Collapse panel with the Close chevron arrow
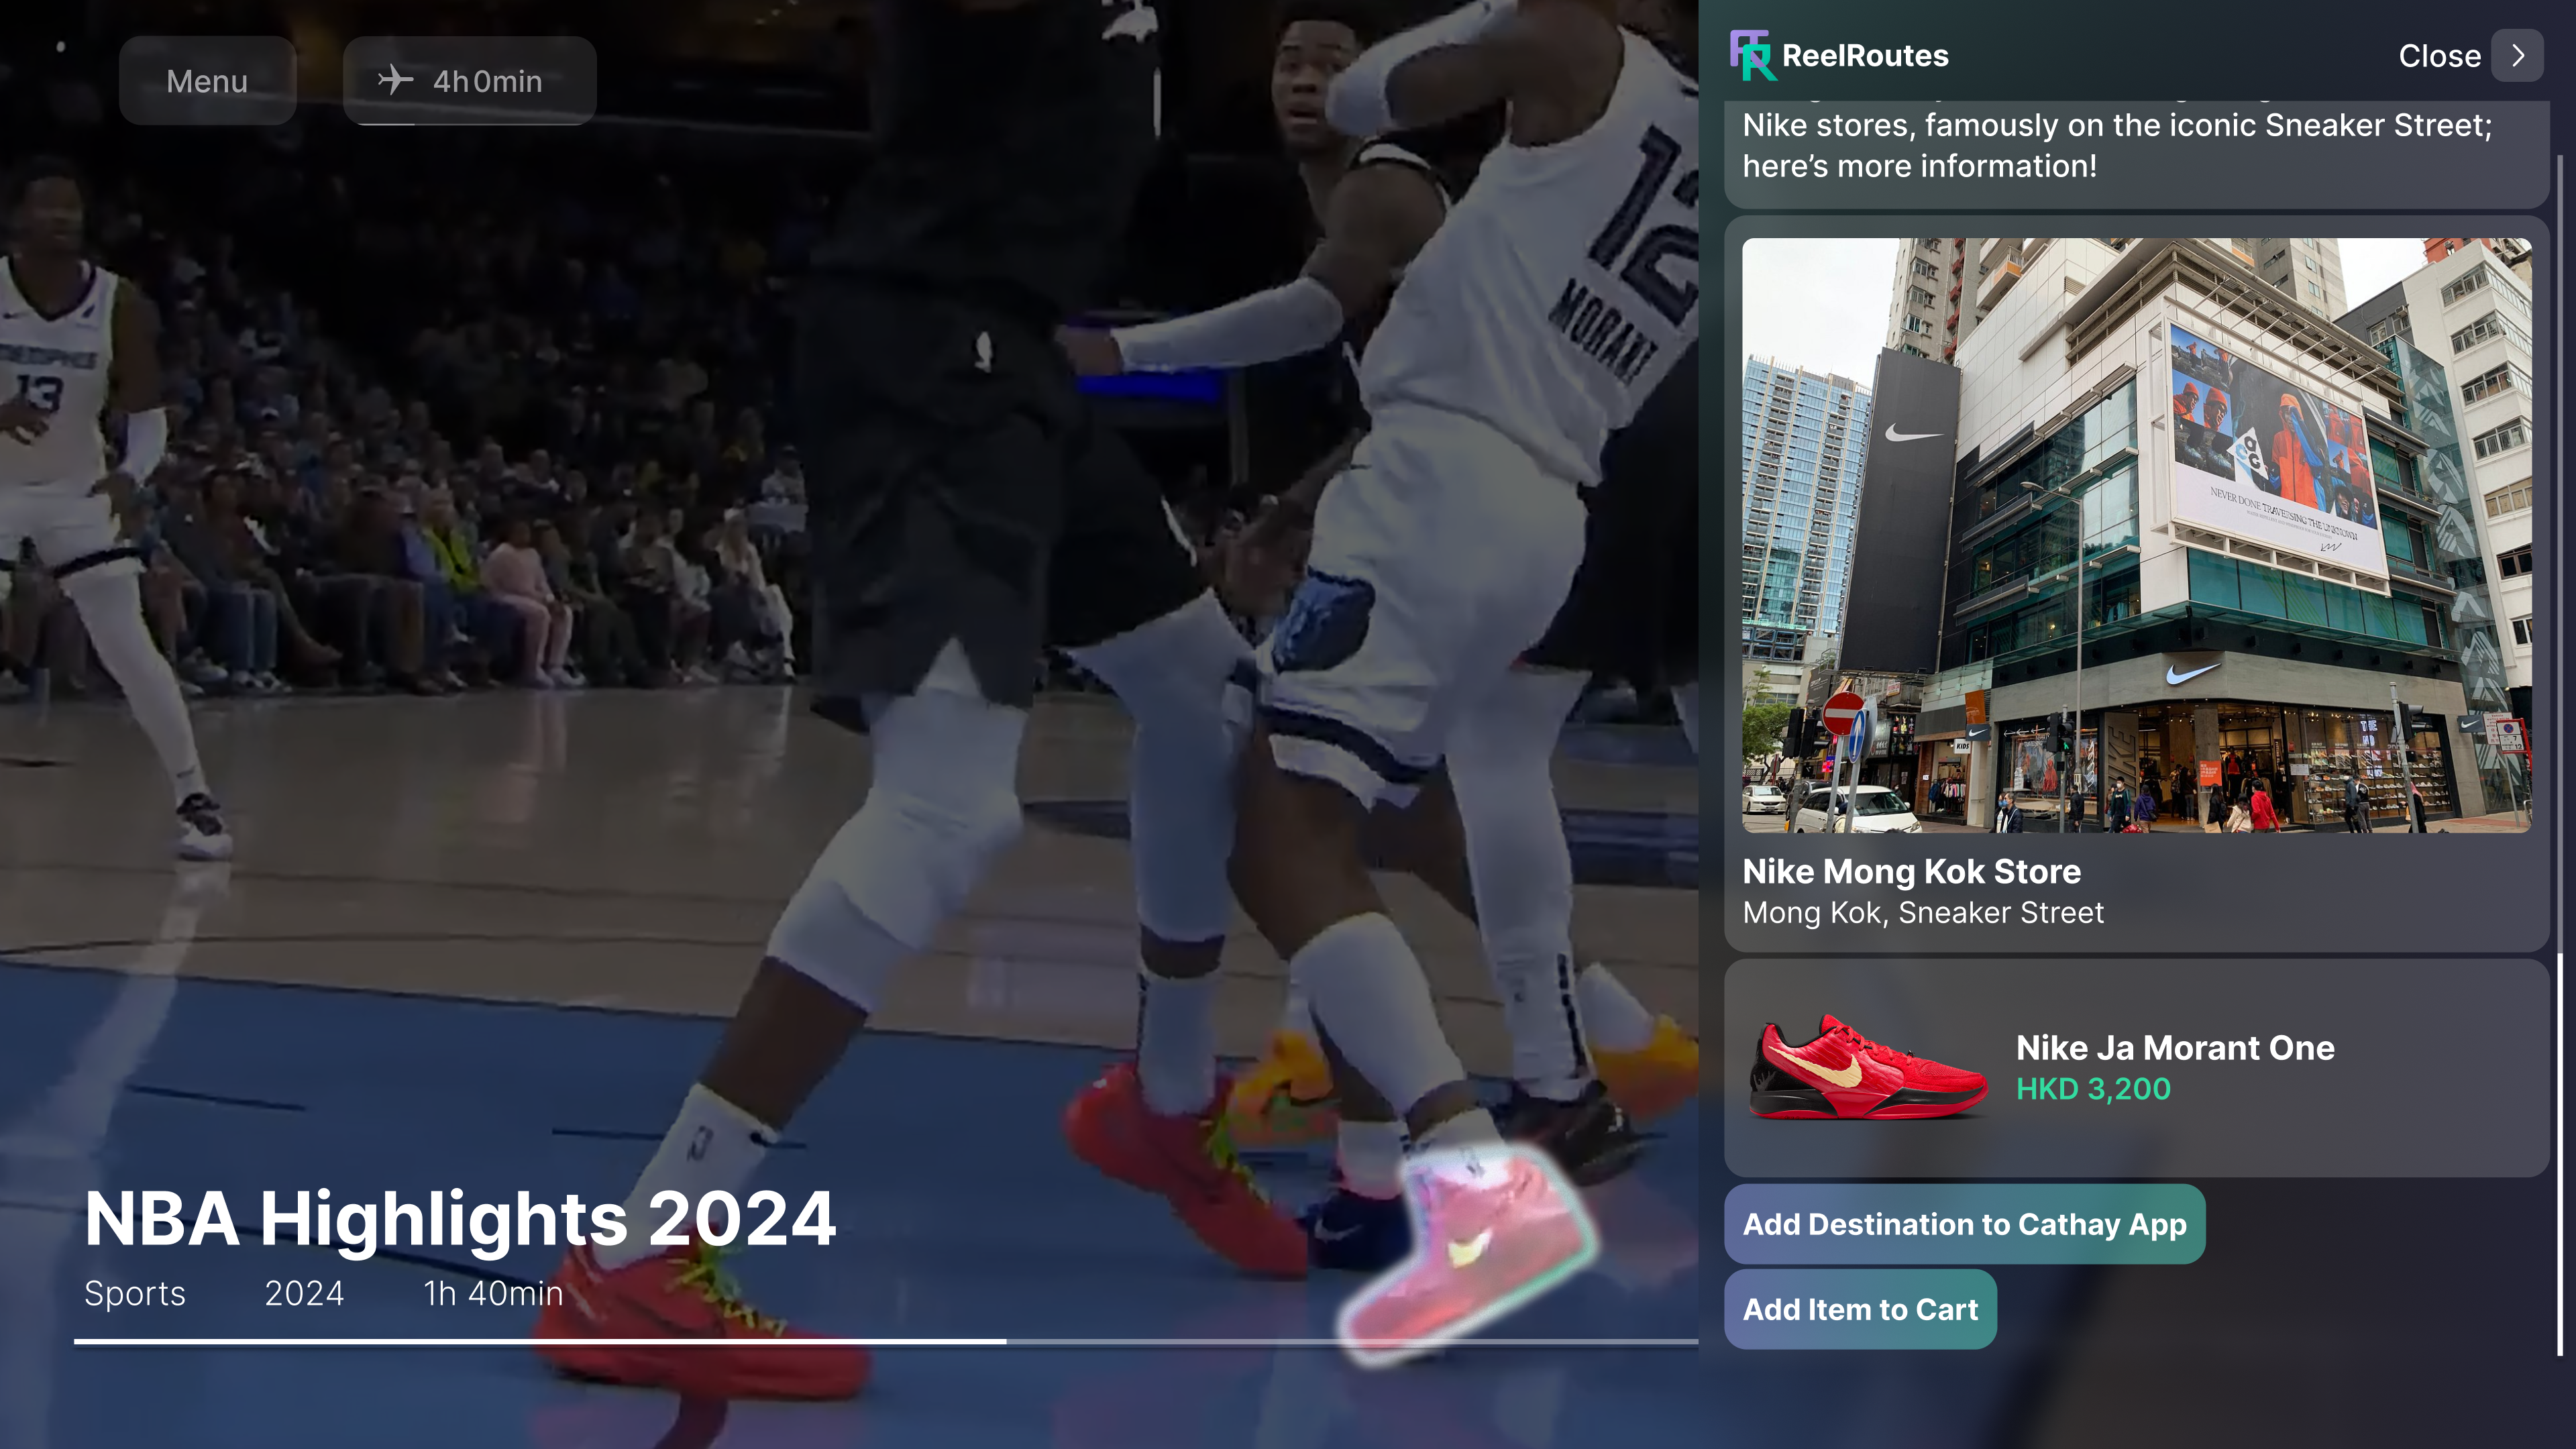Image resolution: width=2576 pixels, height=1449 pixels. (2517, 55)
